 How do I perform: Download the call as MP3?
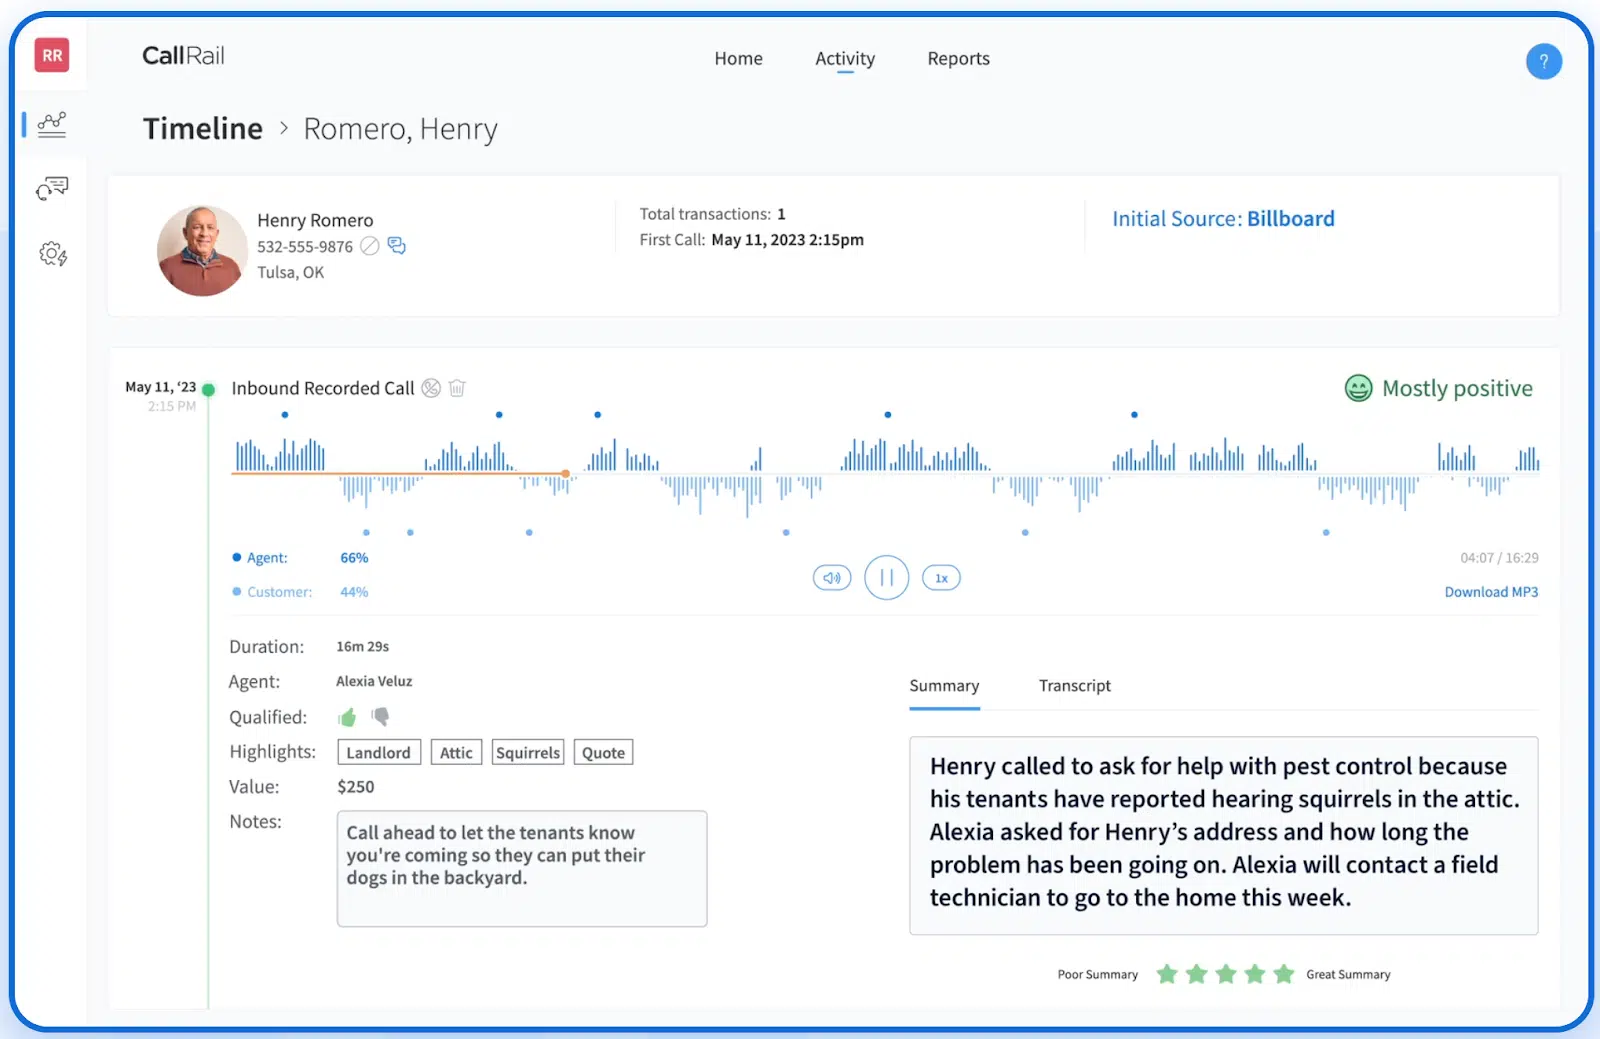(1491, 591)
